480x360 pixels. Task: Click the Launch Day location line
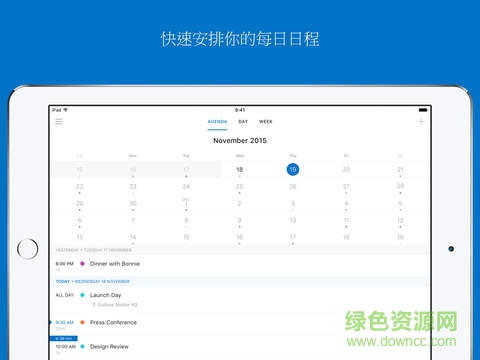coord(115,305)
